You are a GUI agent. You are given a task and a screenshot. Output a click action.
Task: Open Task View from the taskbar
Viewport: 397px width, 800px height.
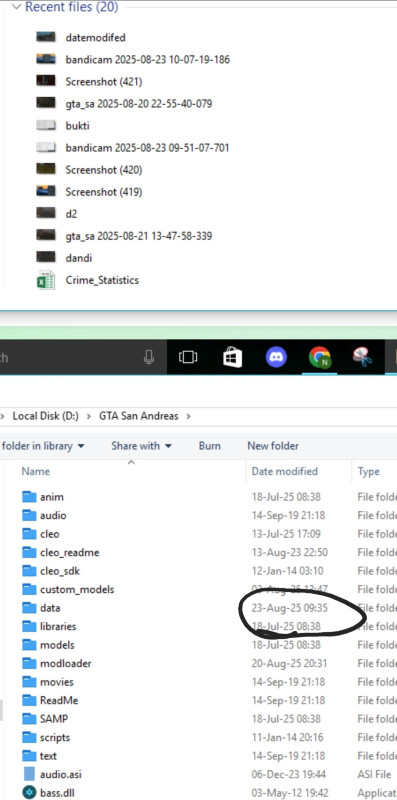(188, 357)
